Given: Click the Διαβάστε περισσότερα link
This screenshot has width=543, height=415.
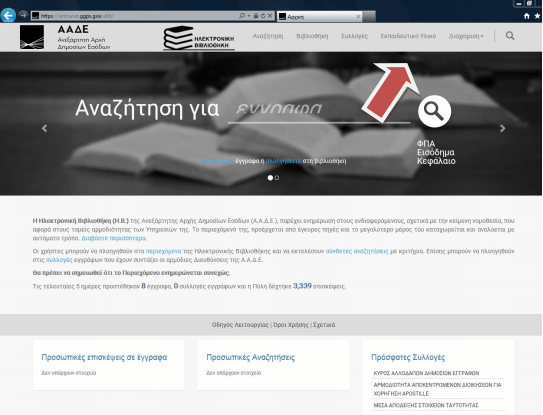Looking at the screenshot, I should click(114, 238).
